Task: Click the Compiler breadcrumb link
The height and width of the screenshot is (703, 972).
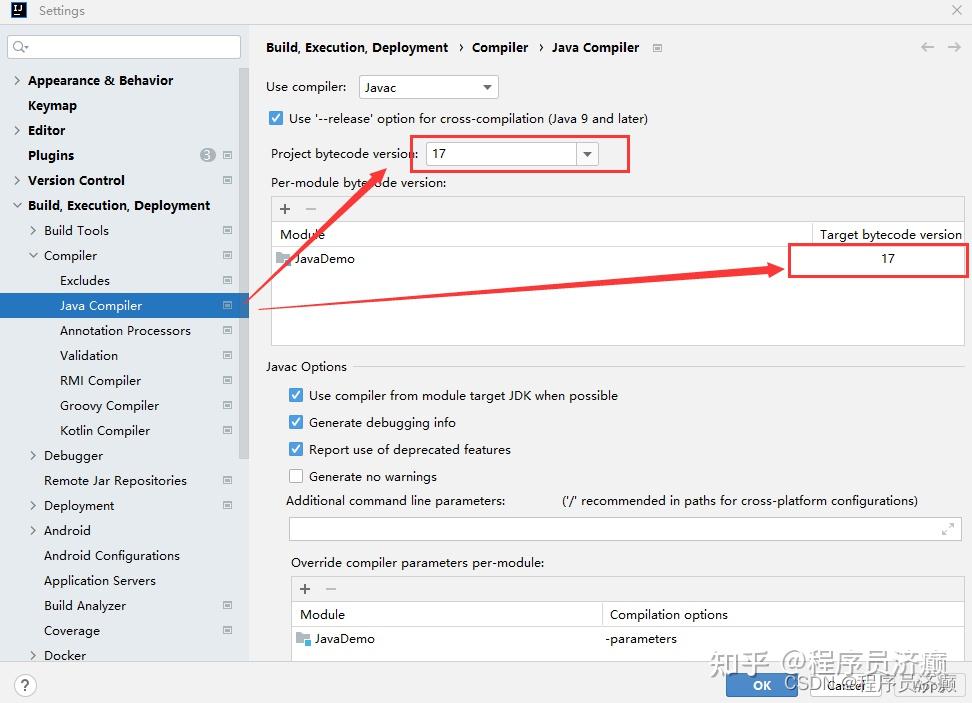Action: click(x=500, y=47)
